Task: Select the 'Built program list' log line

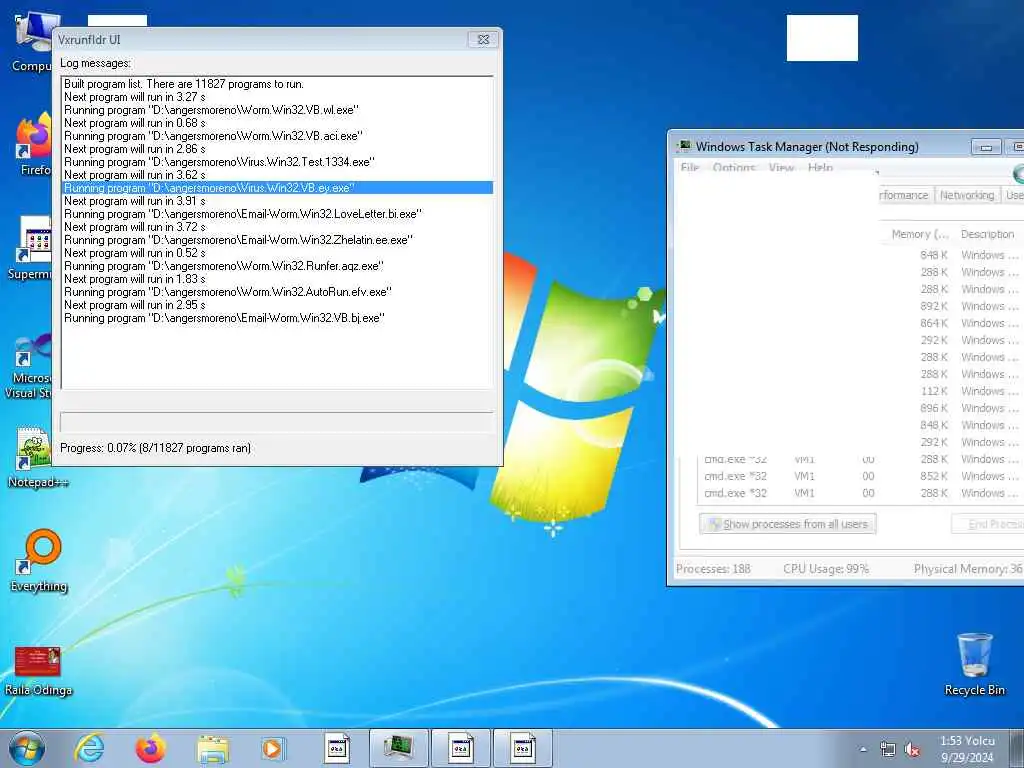Action: coord(277,84)
